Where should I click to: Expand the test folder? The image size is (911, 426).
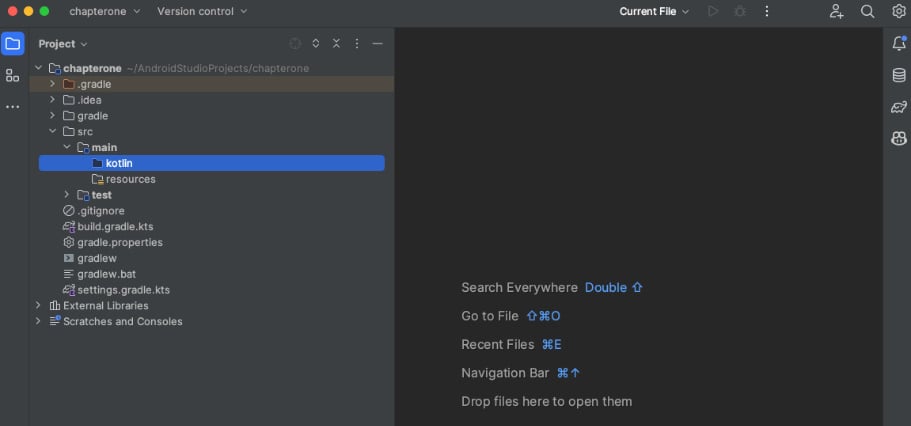pyautogui.click(x=67, y=194)
